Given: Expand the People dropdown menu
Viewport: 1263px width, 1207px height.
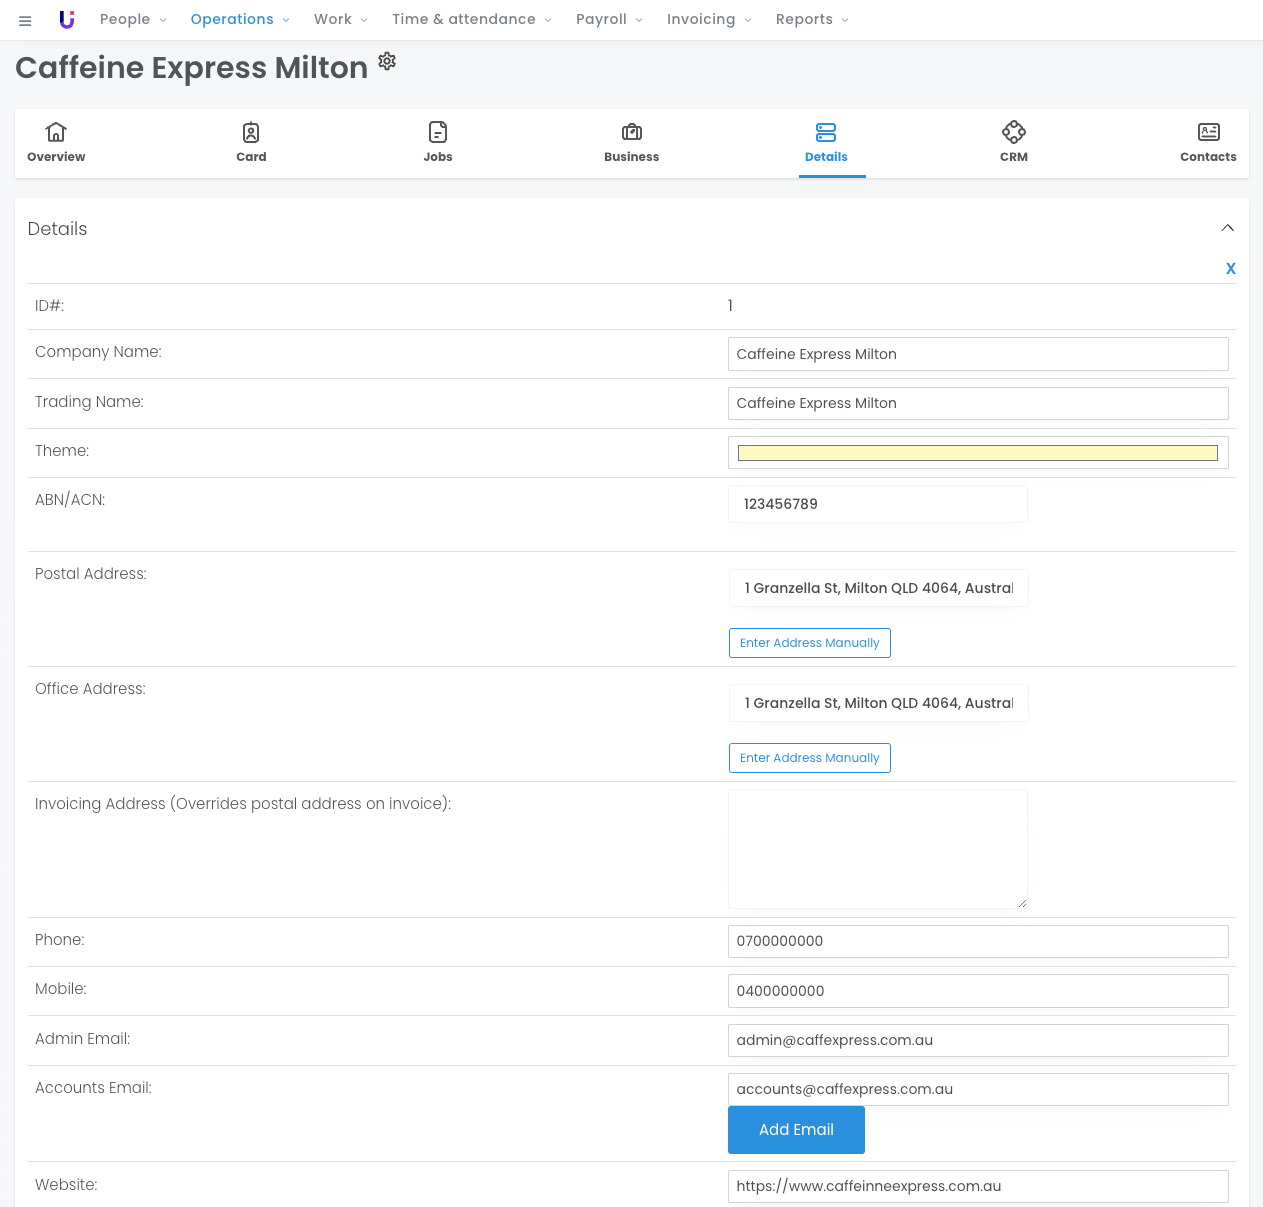Looking at the screenshot, I should [133, 20].
